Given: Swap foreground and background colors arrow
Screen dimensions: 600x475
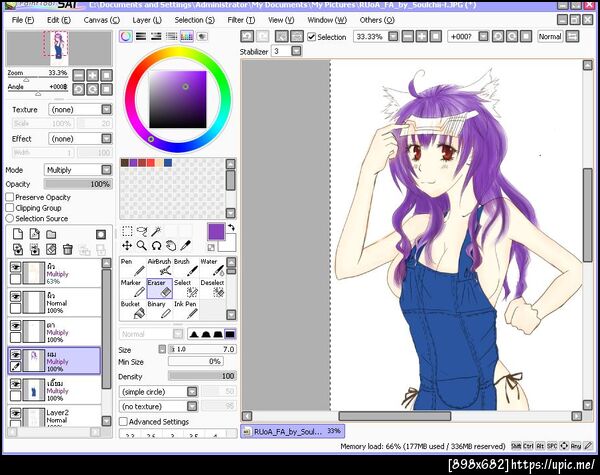Looking at the screenshot, I should pos(231,228).
